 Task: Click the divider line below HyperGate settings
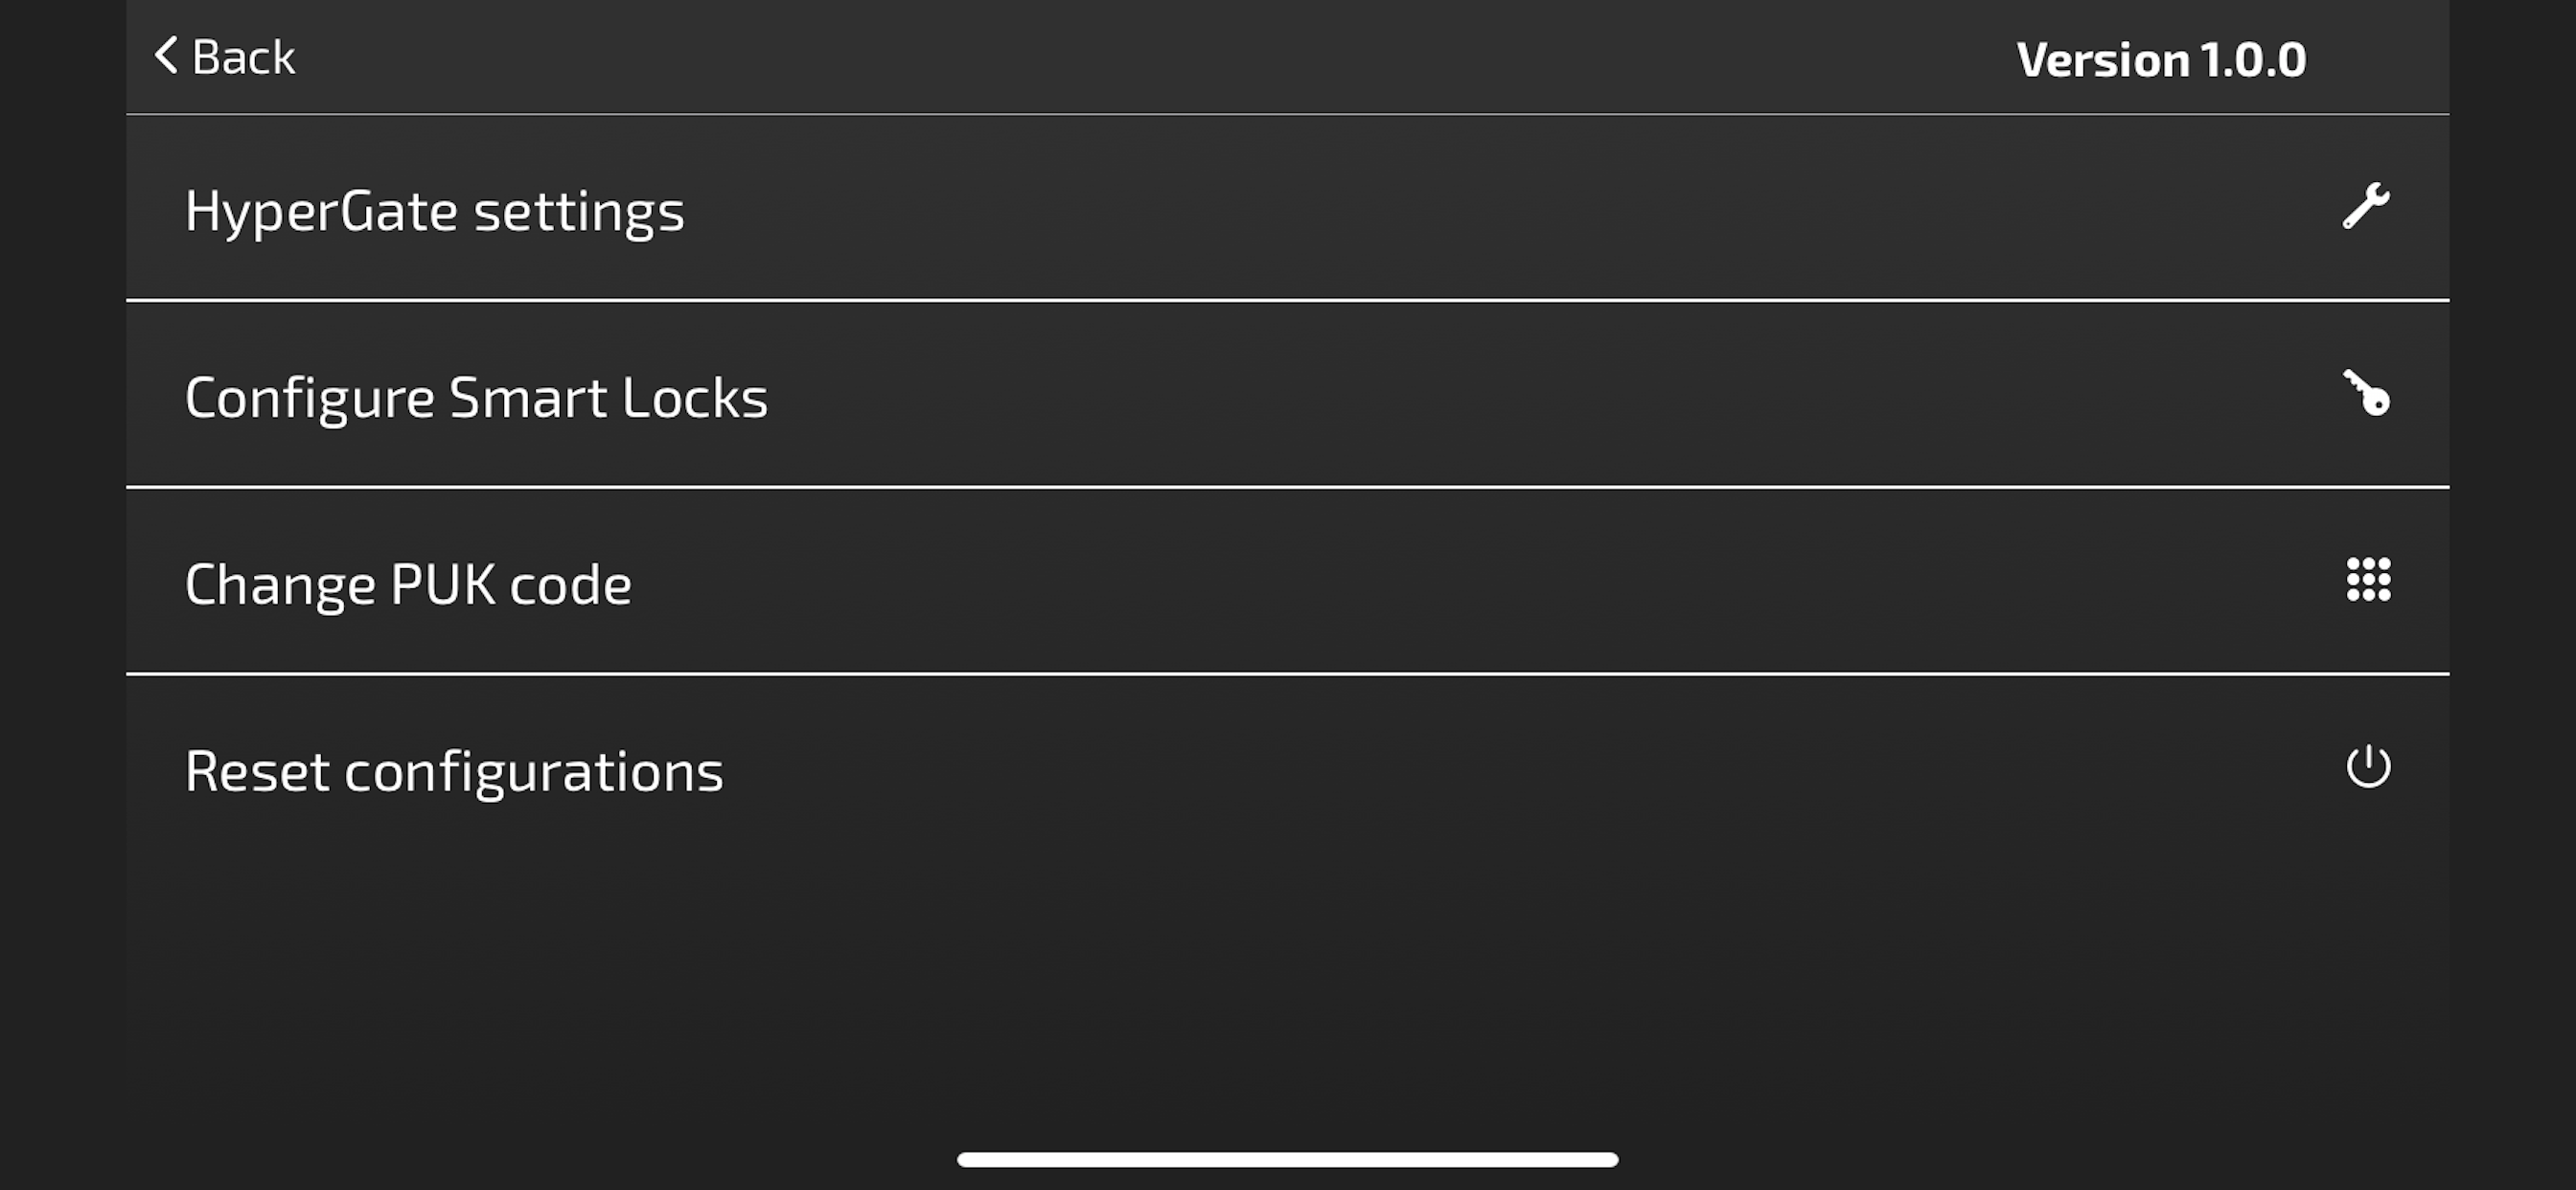pos(1287,300)
